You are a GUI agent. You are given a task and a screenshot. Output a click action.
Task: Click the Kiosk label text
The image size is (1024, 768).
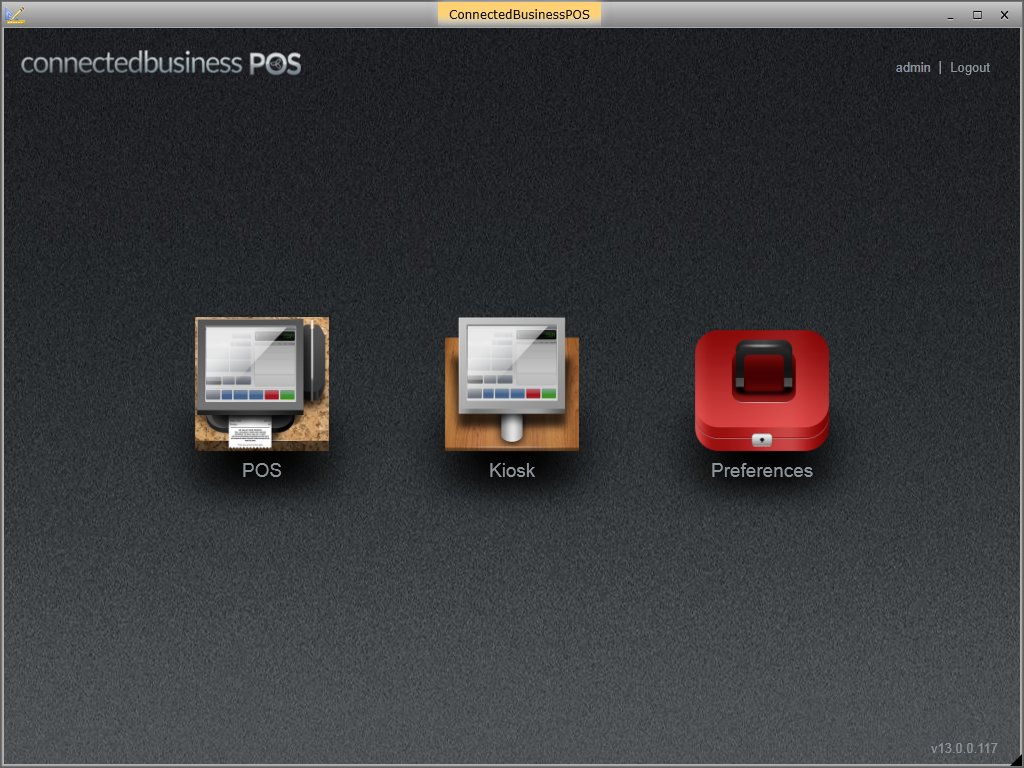(x=512, y=470)
